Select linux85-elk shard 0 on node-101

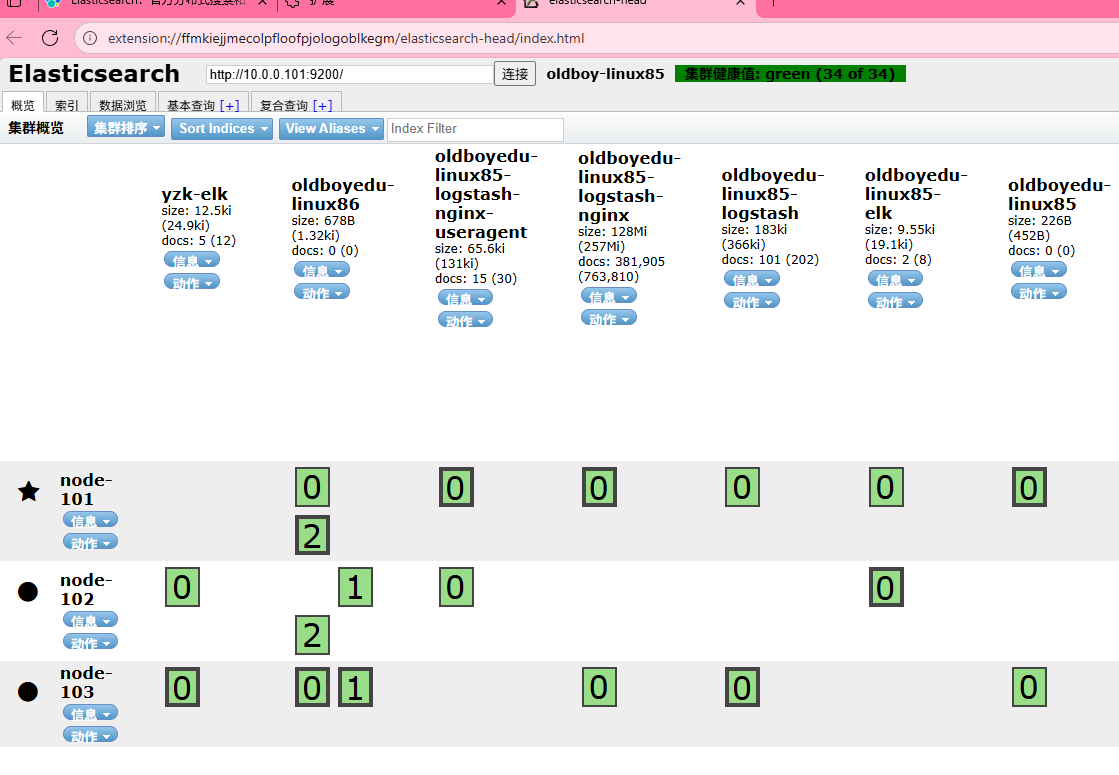[x=886, y=487]
